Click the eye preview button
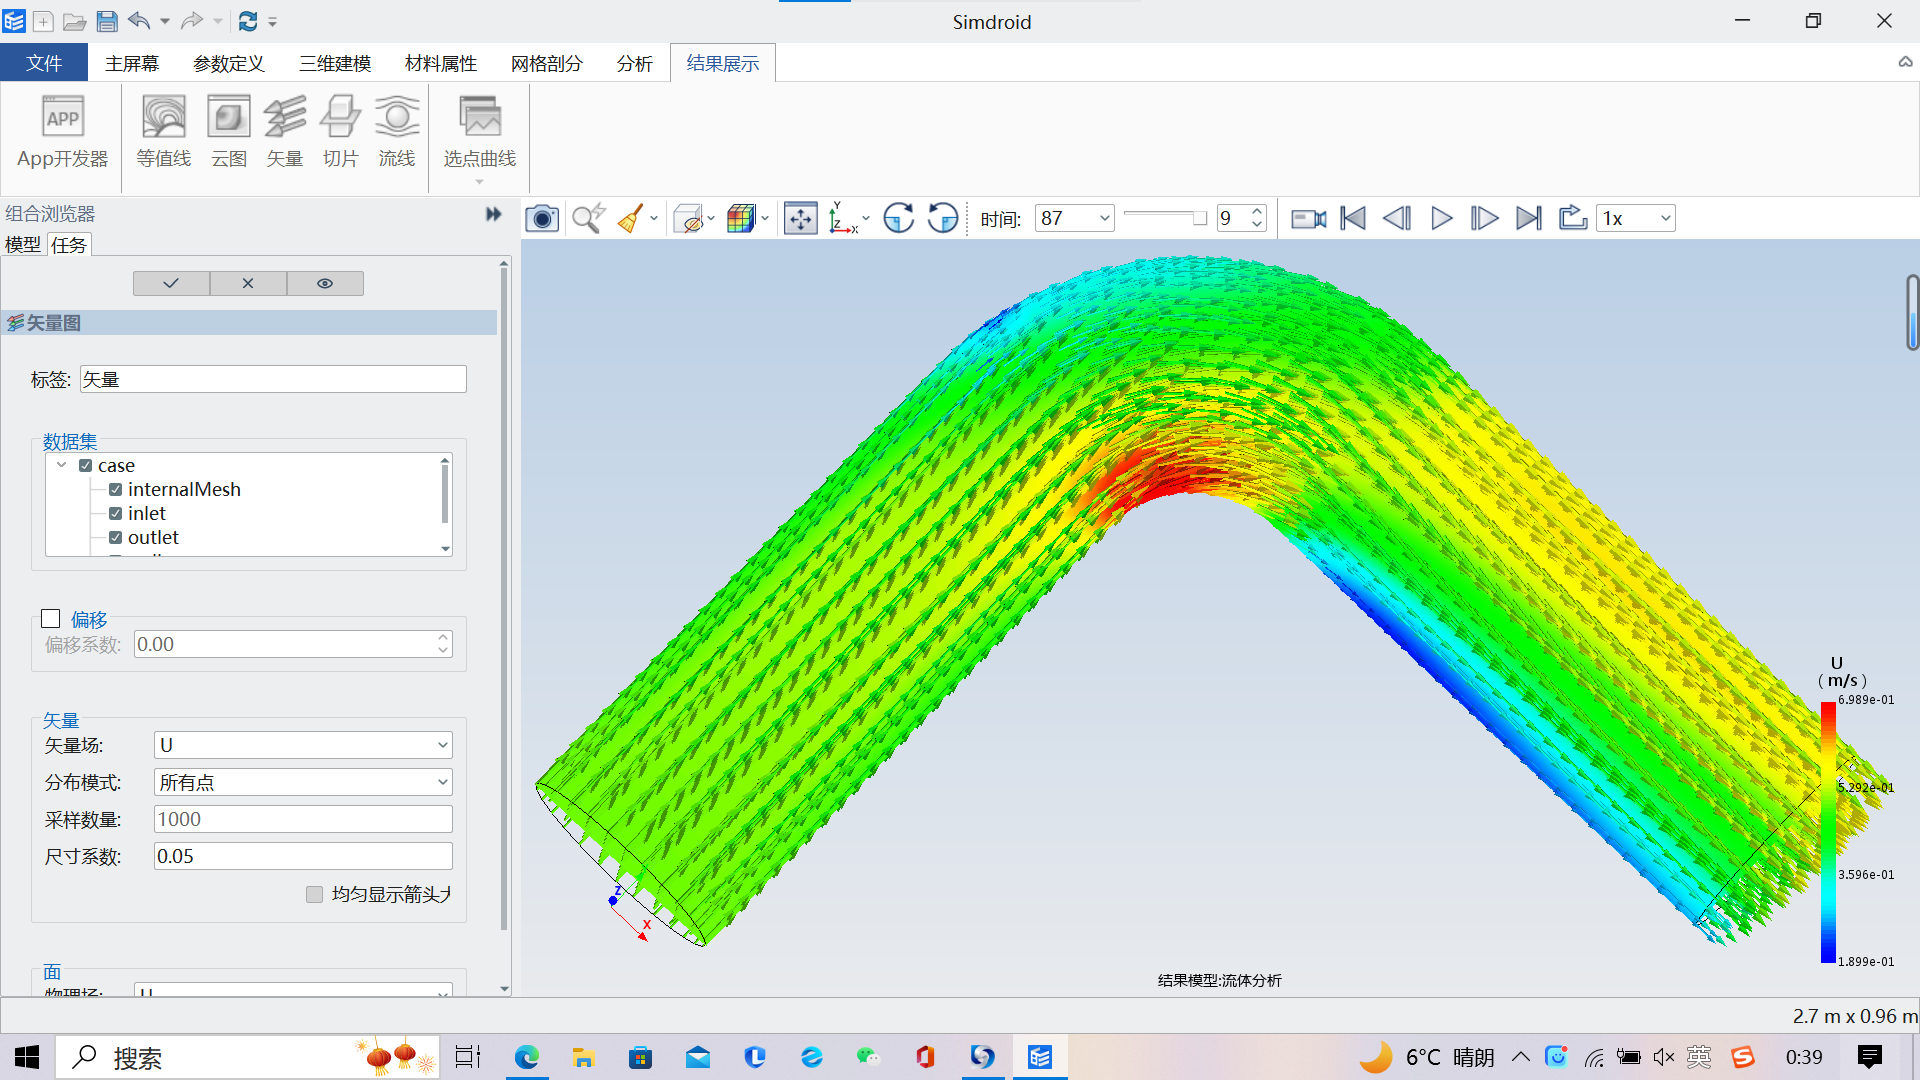 tap(325, 283)
